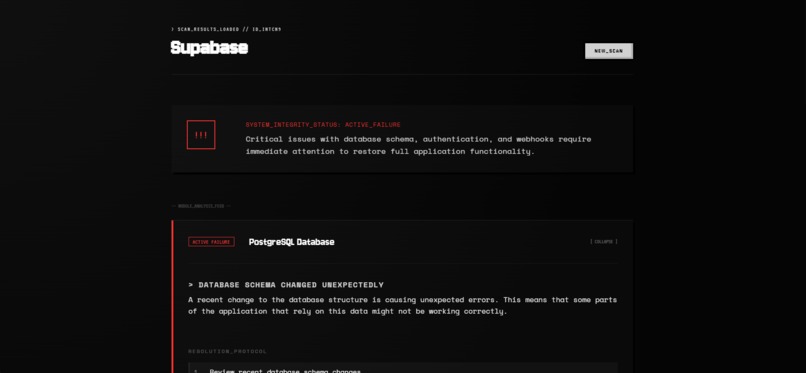Click the red triple-exclamation alert icon
806x373 pixels.
[x=201, y=135]
